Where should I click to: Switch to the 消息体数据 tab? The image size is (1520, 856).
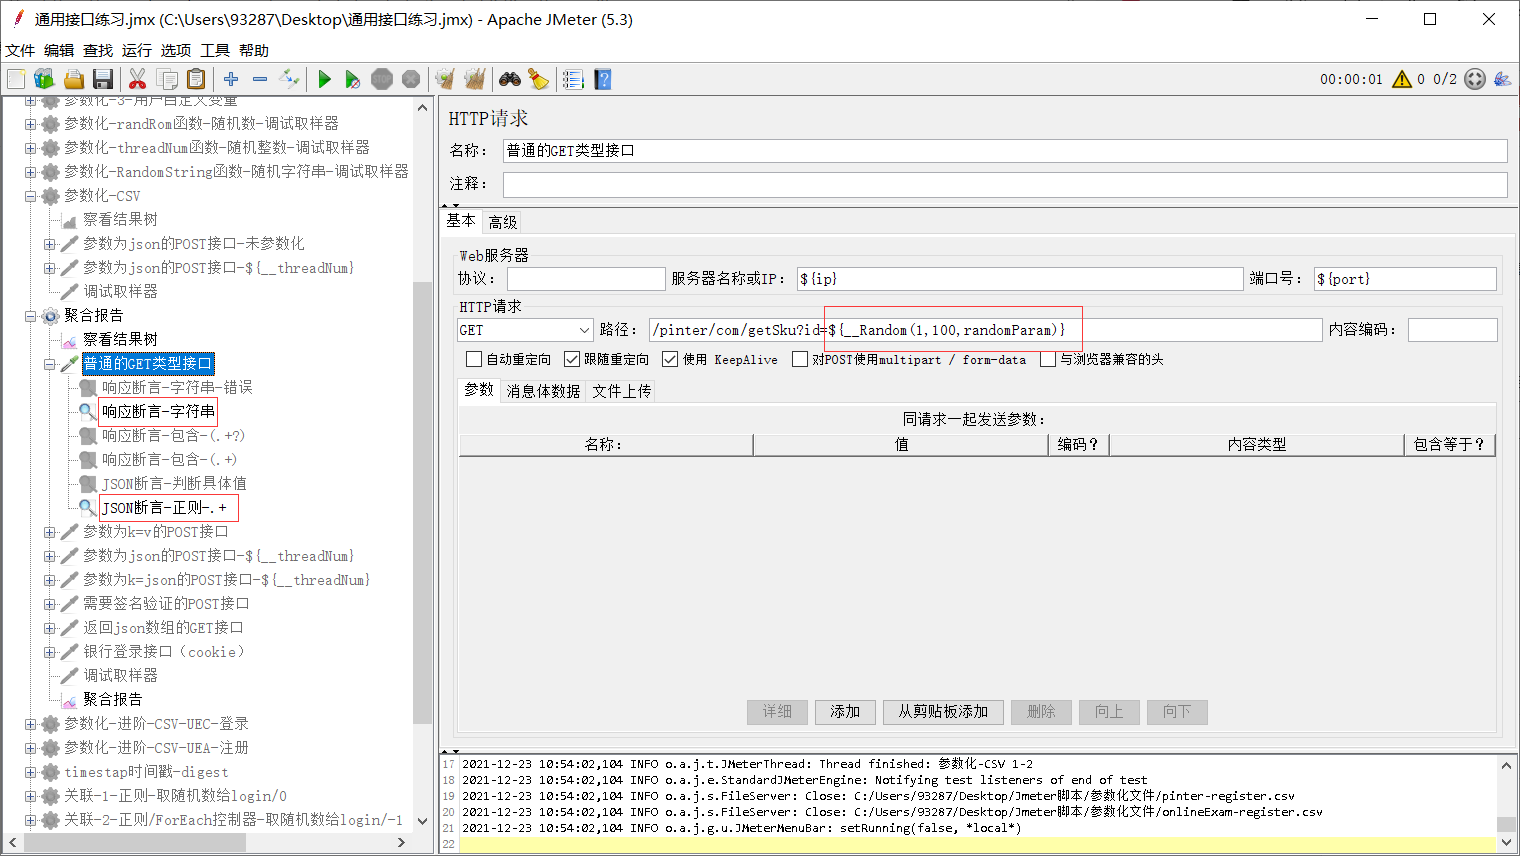(543, 391)
